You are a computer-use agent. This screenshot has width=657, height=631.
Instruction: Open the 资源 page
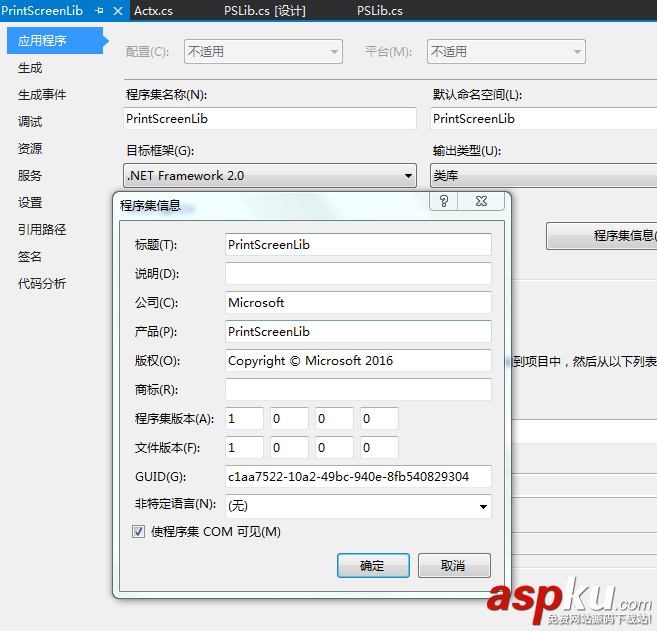pos(30,148)
